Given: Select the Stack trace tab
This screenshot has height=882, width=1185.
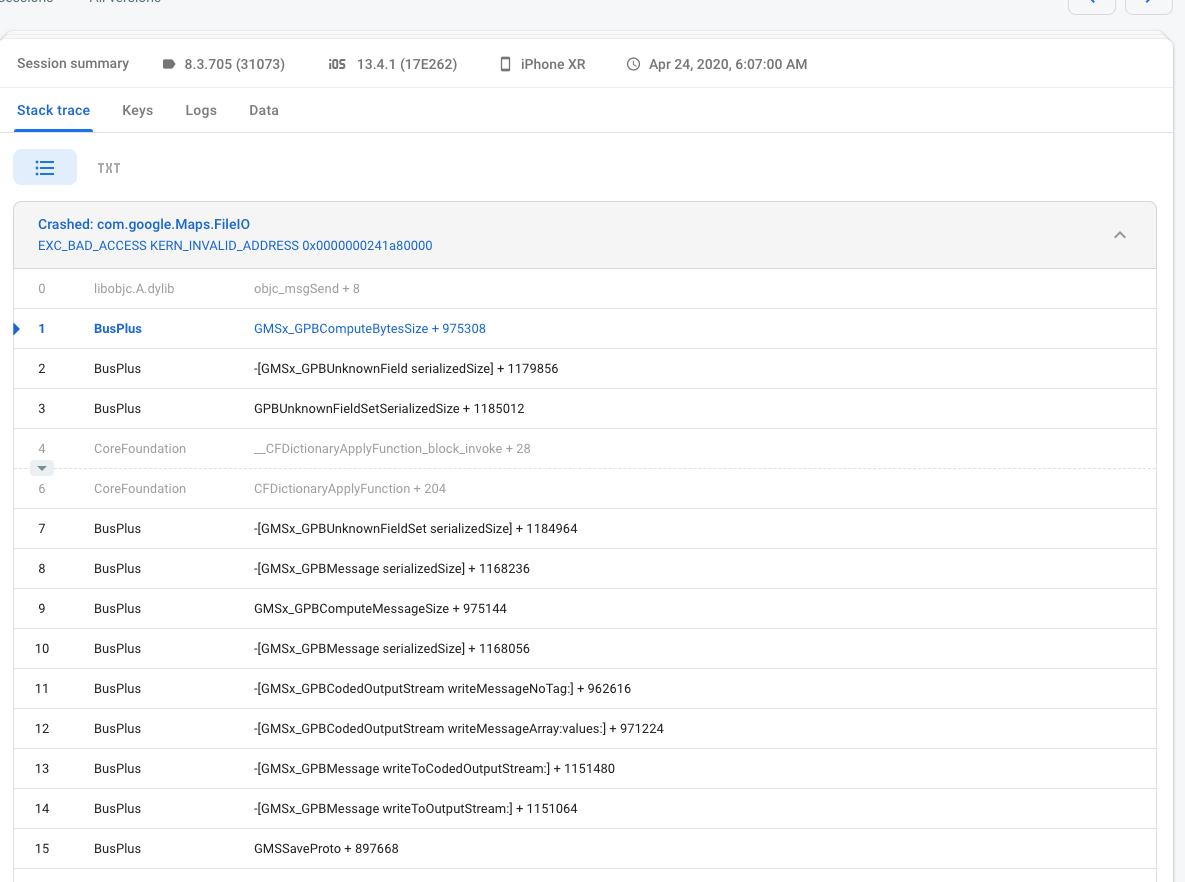Looking at the screenshot, I should (x=54, y=110).
